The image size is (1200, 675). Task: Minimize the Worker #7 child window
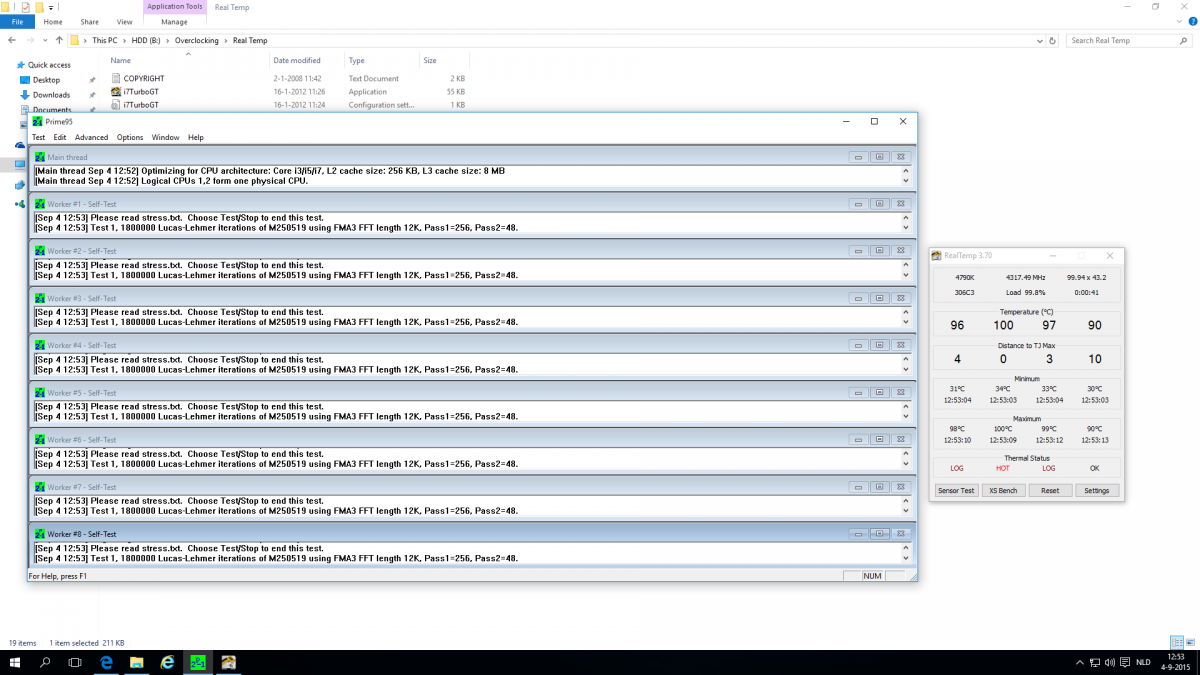tap(858, 487)
